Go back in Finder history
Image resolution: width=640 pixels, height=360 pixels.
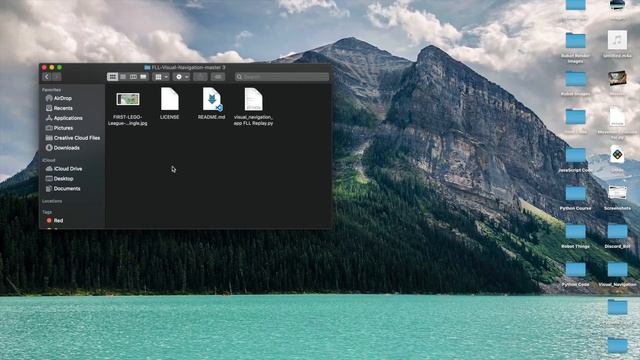[x=47, y=77]
